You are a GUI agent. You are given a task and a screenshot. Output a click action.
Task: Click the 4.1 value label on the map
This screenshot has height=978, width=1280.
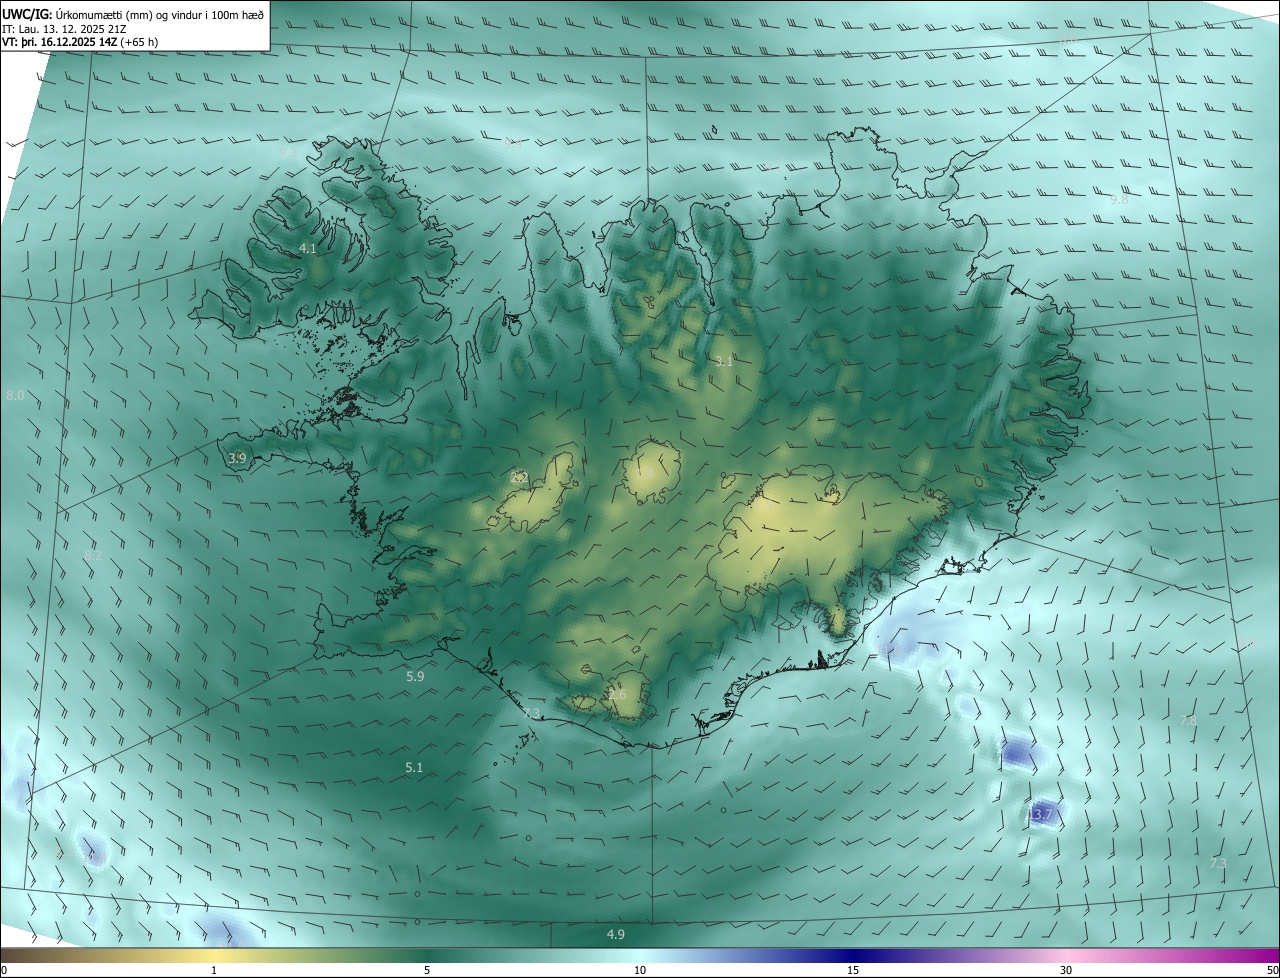tap(308, 248)
